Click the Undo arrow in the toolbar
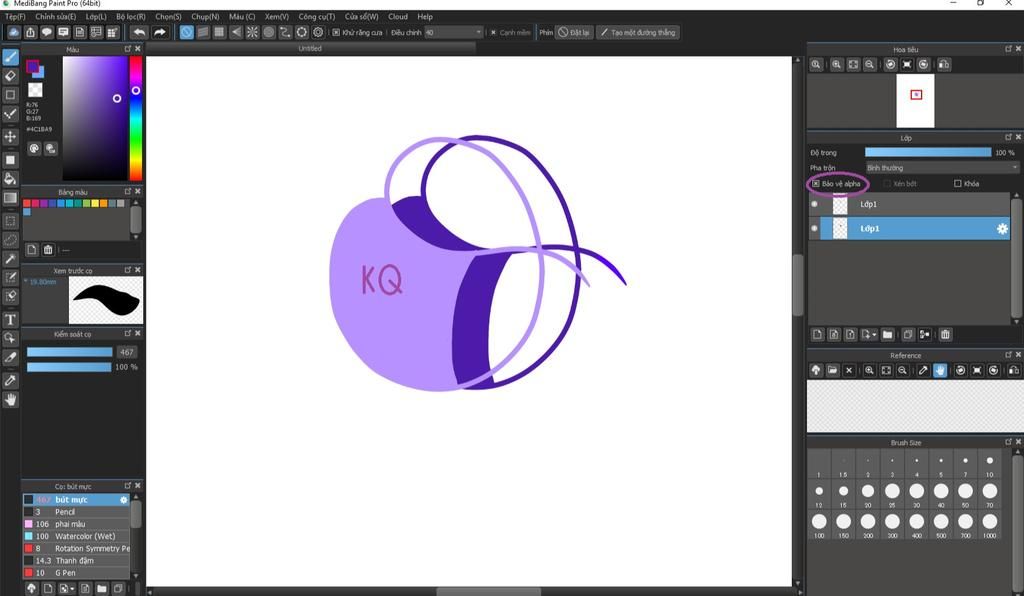The height and width of the screenshot is (596, 1024). tap(139, 32)
